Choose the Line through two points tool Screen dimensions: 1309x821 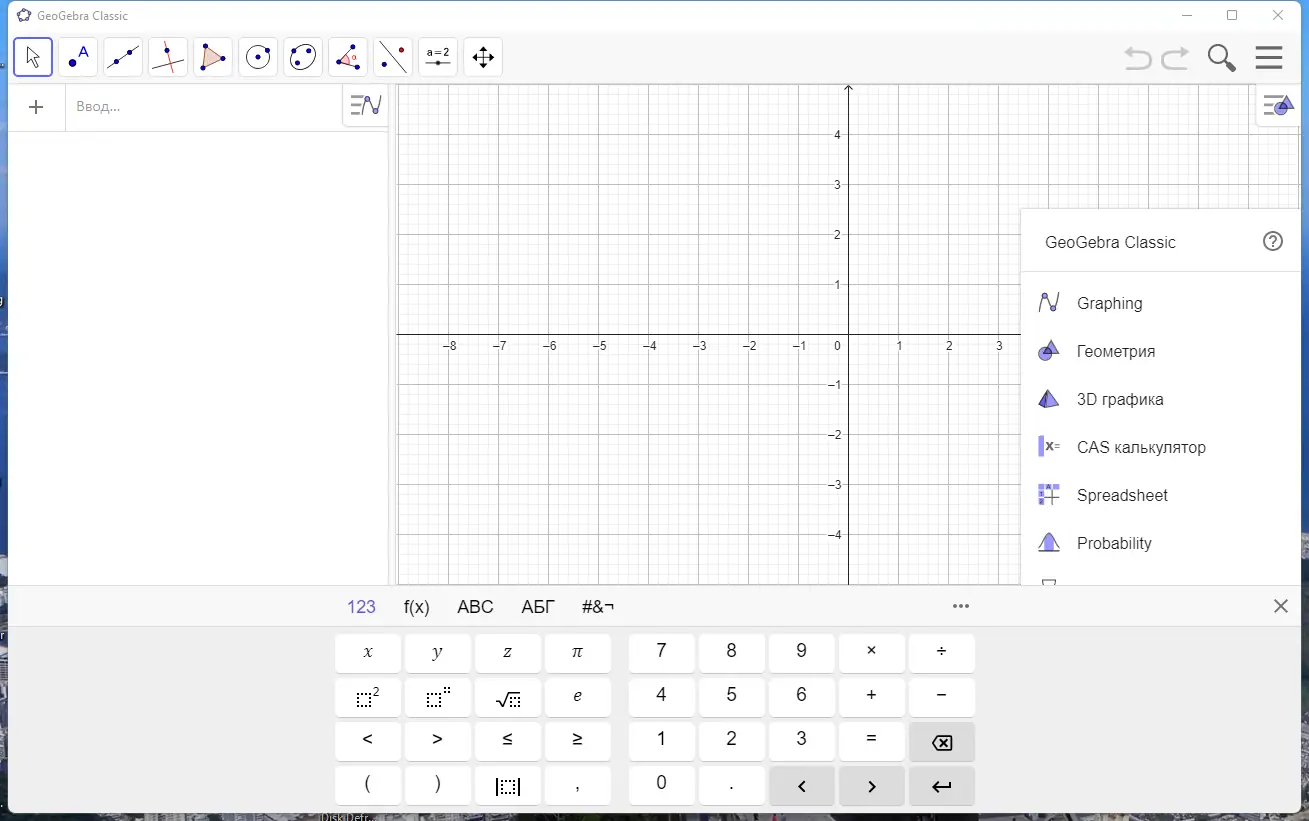tap(123, 57)
